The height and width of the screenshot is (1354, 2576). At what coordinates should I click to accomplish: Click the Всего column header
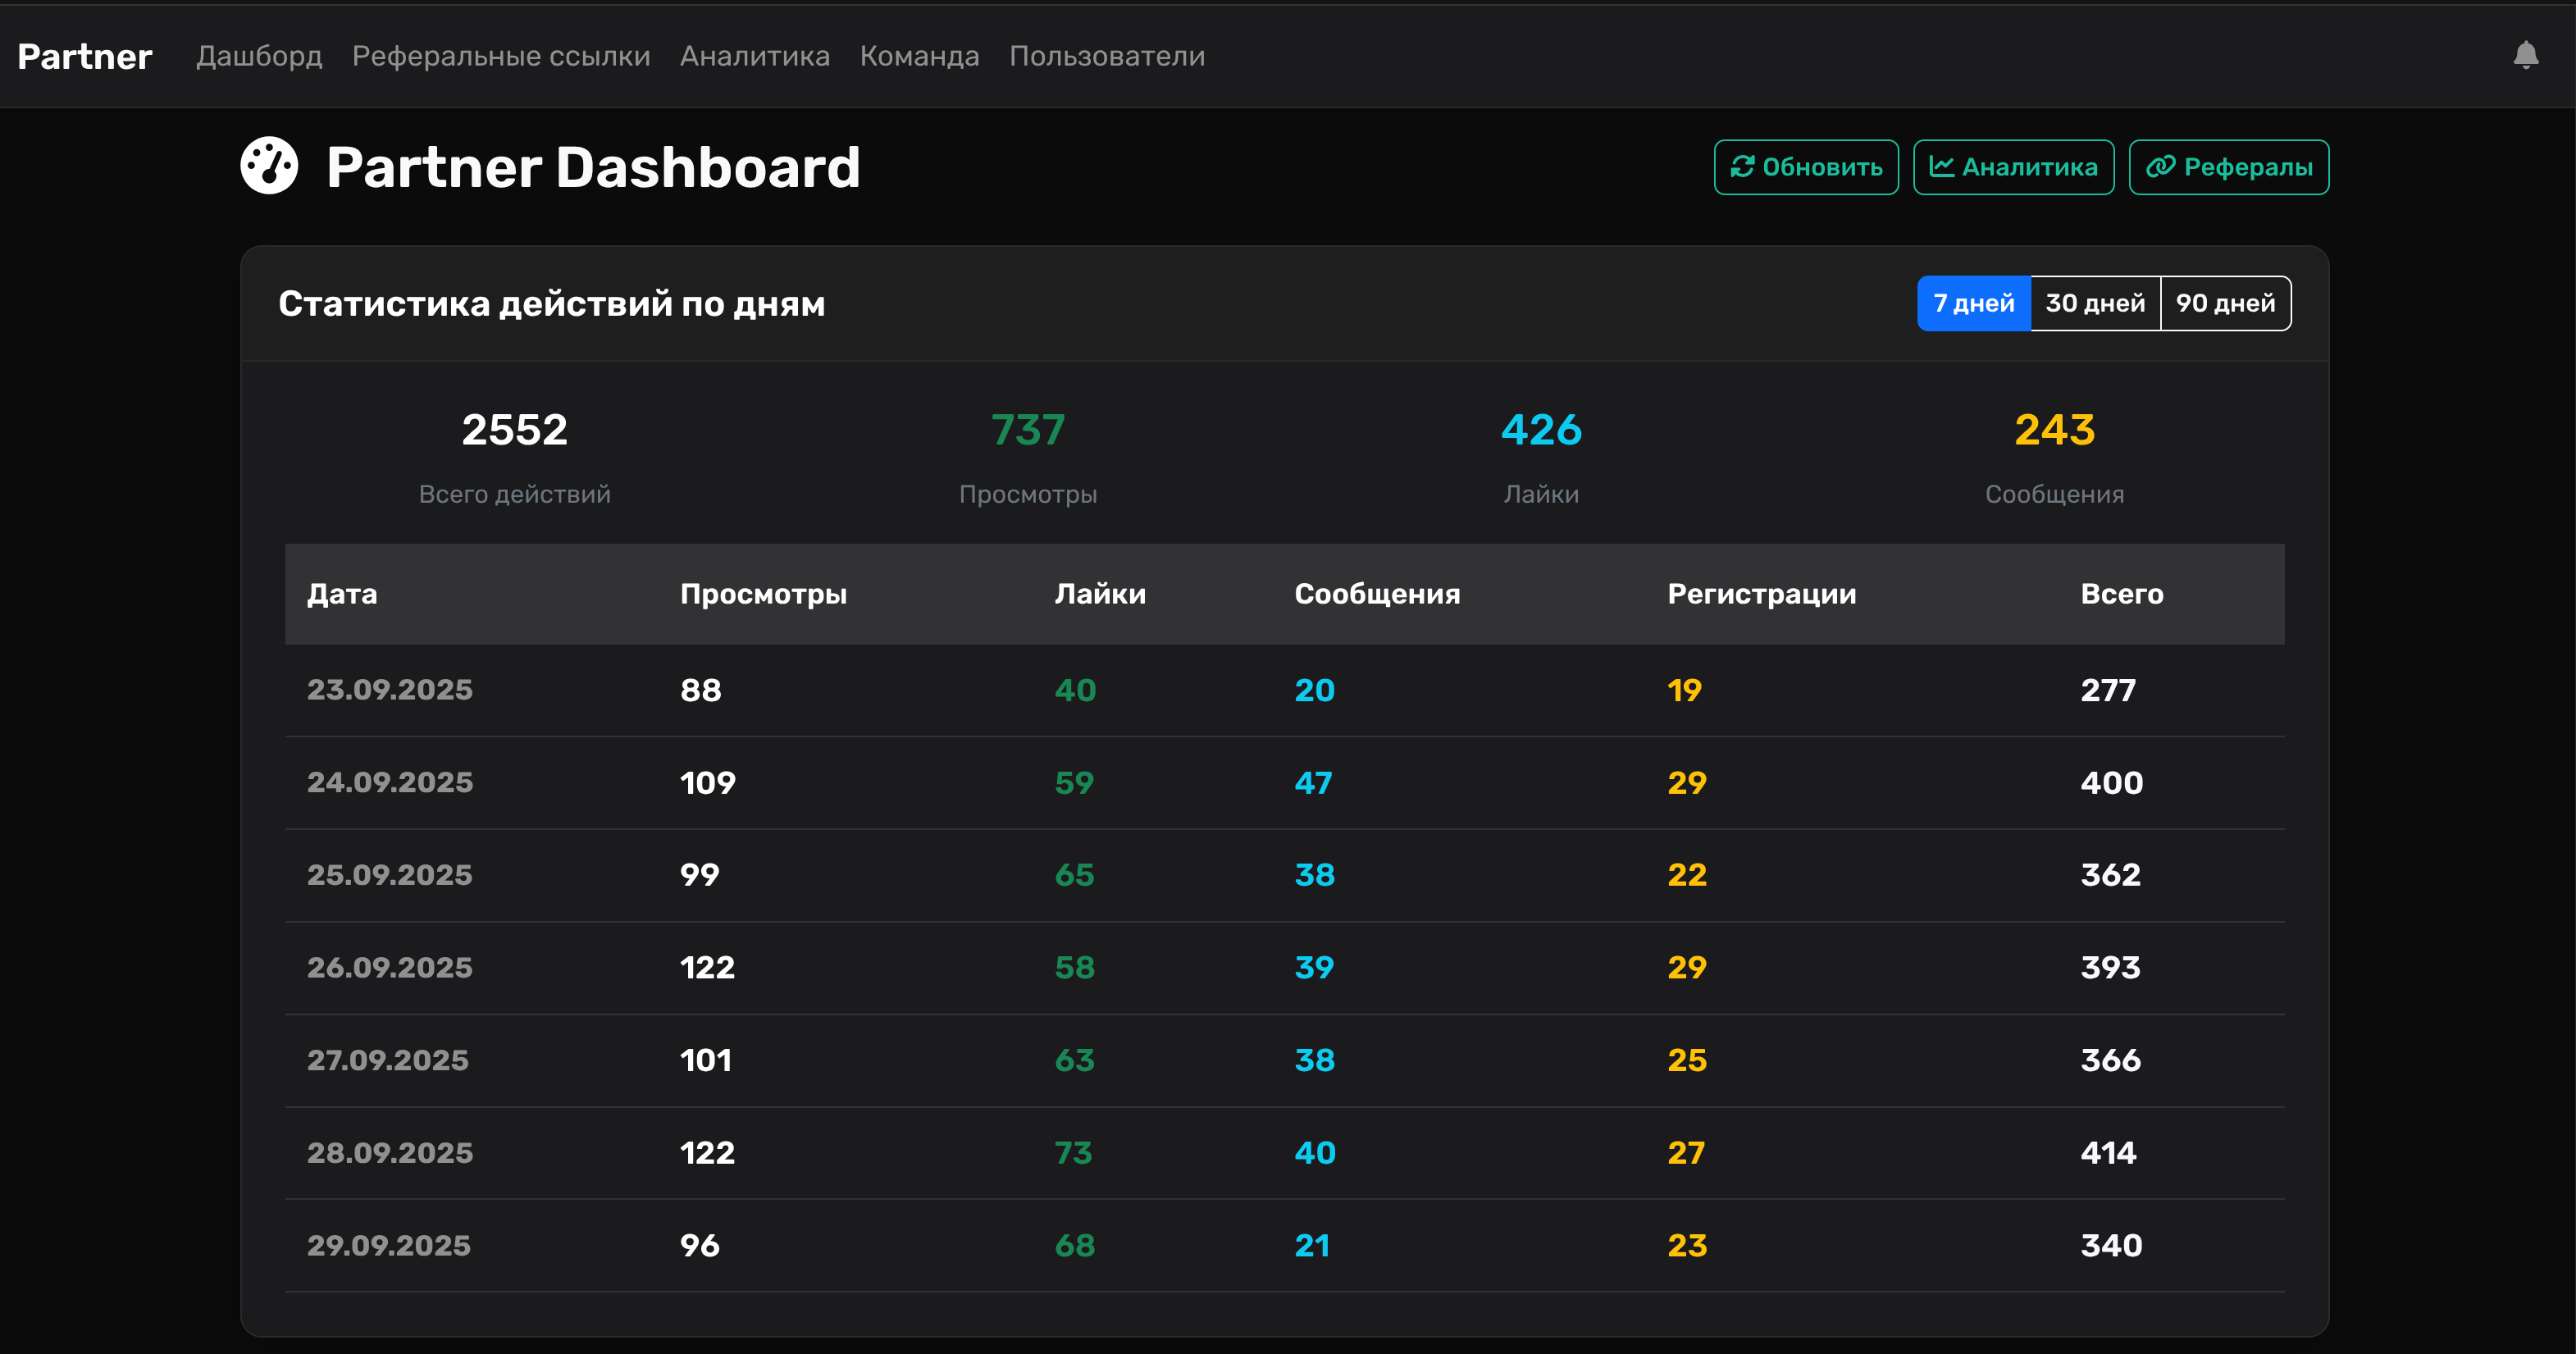(x=2121, y=594)
